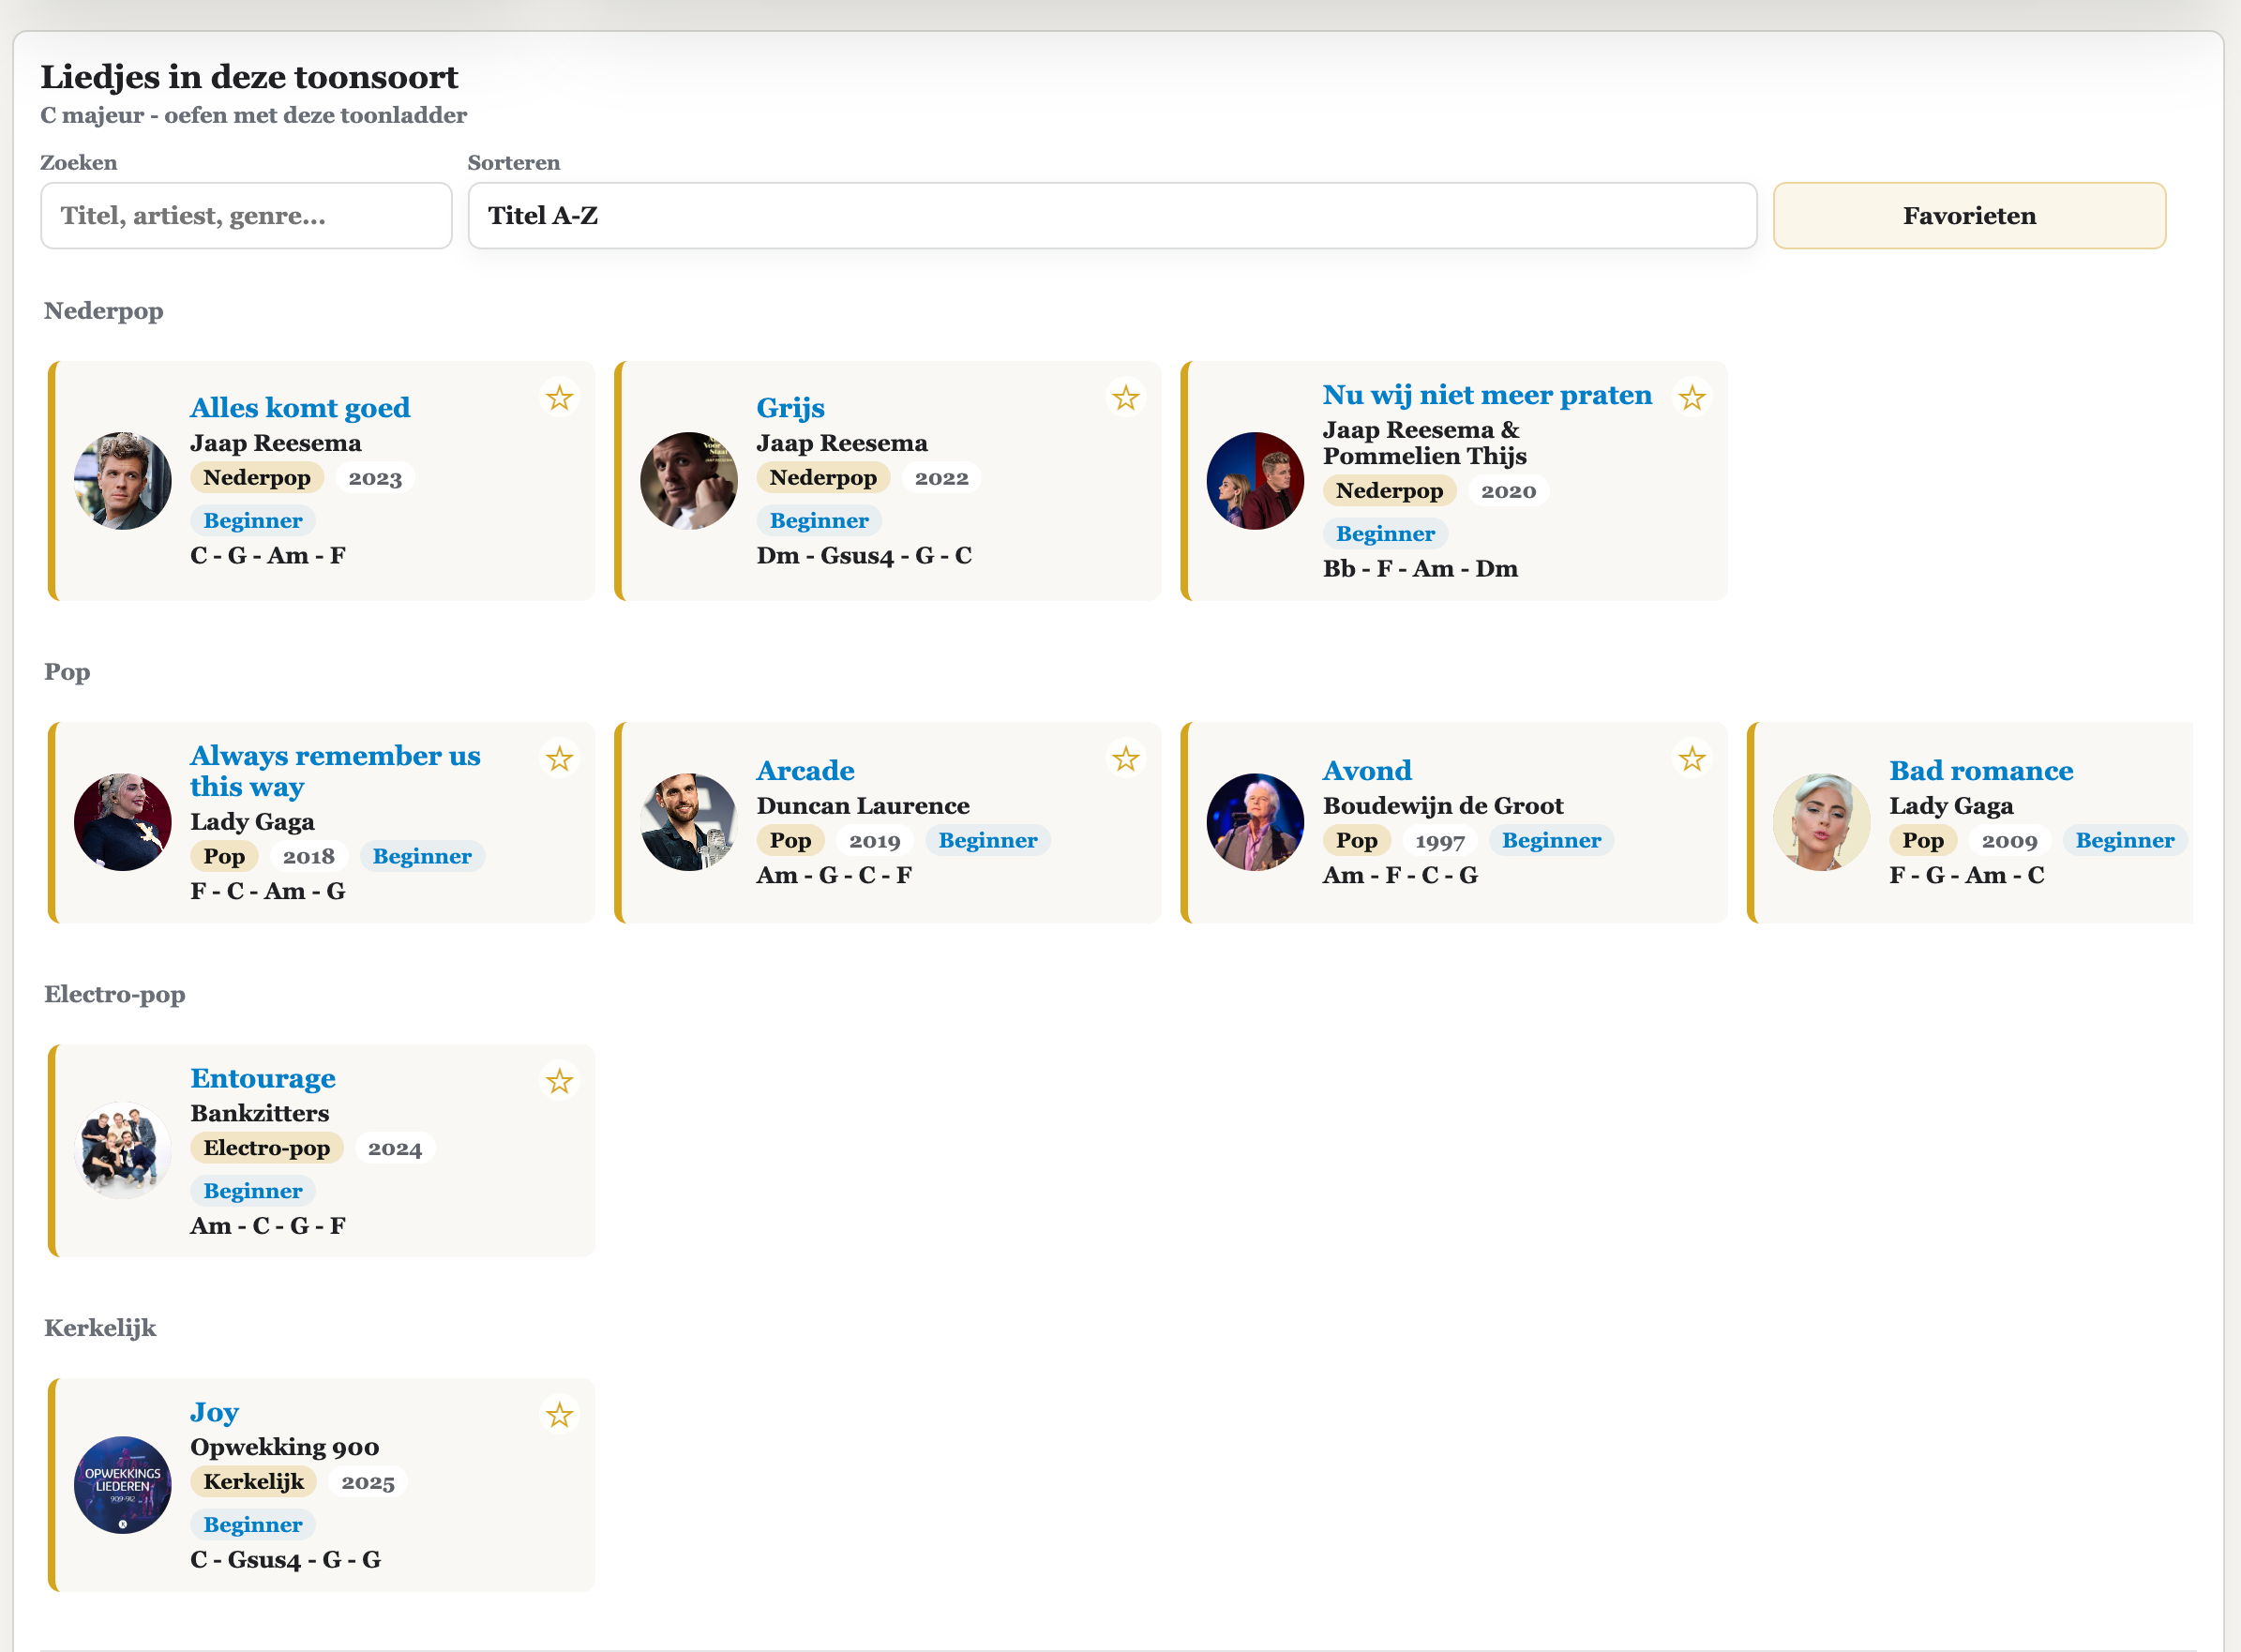
Task: Open the song Arcade
Action: point(805,770)
